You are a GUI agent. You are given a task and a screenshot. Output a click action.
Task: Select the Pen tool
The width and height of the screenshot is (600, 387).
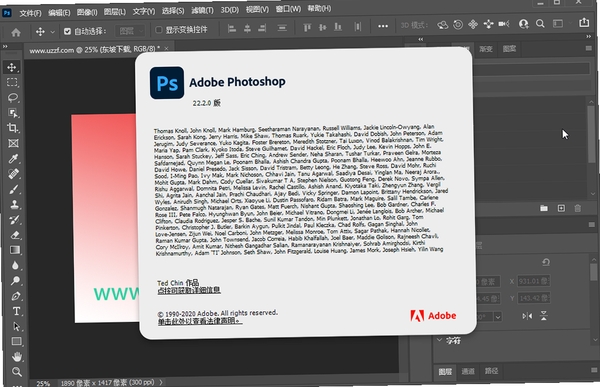pos(16,296)
